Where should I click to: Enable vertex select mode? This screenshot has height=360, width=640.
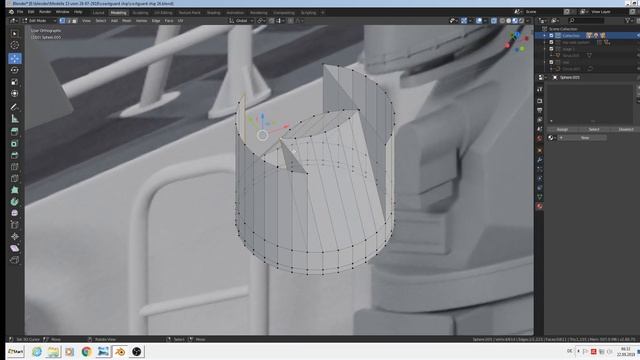coord(62,20)
